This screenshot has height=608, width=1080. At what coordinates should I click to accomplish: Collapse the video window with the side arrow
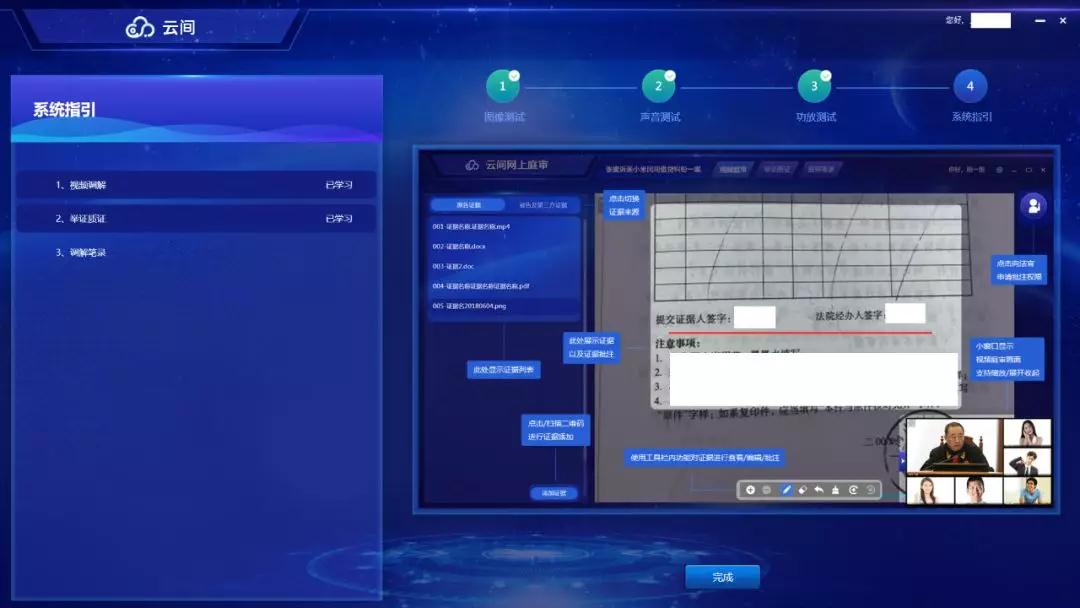point(902,461)
